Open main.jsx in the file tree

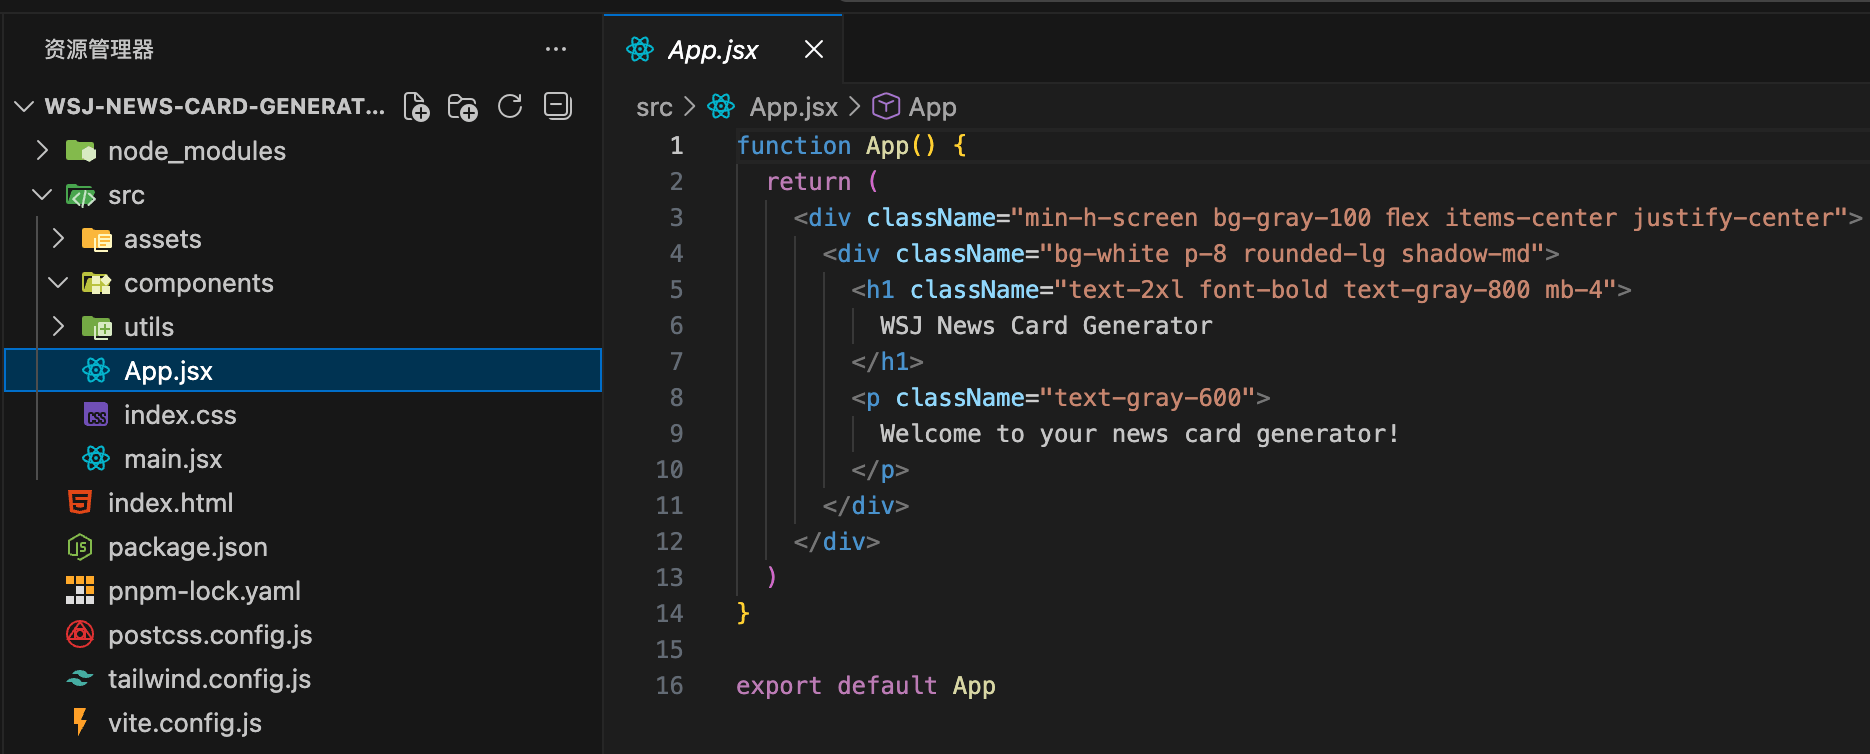click(x=172, y=459)
